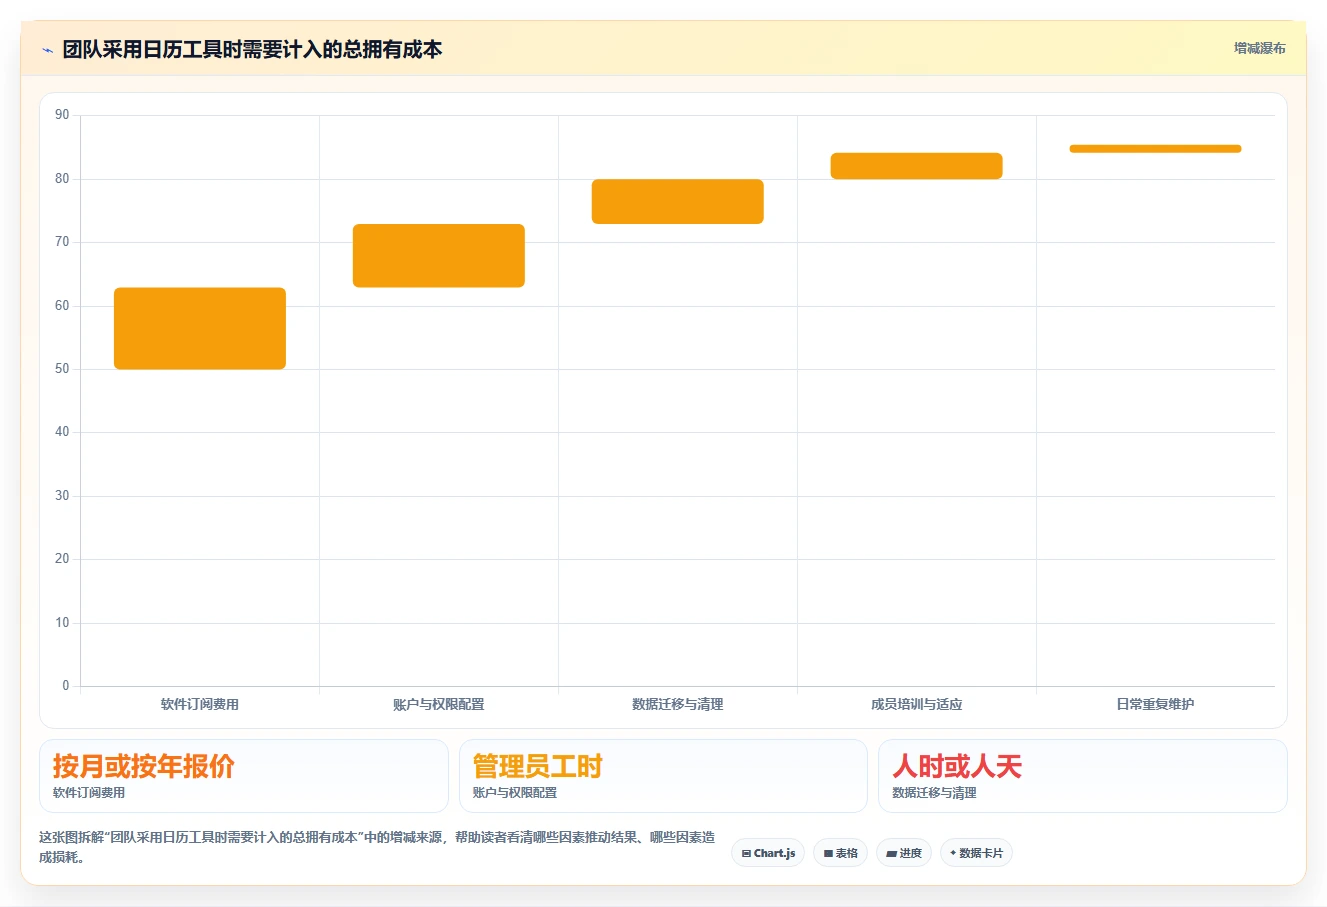Open the 按月或按年报价 data card
This screenshot has height=907, width=1327.
244,776
